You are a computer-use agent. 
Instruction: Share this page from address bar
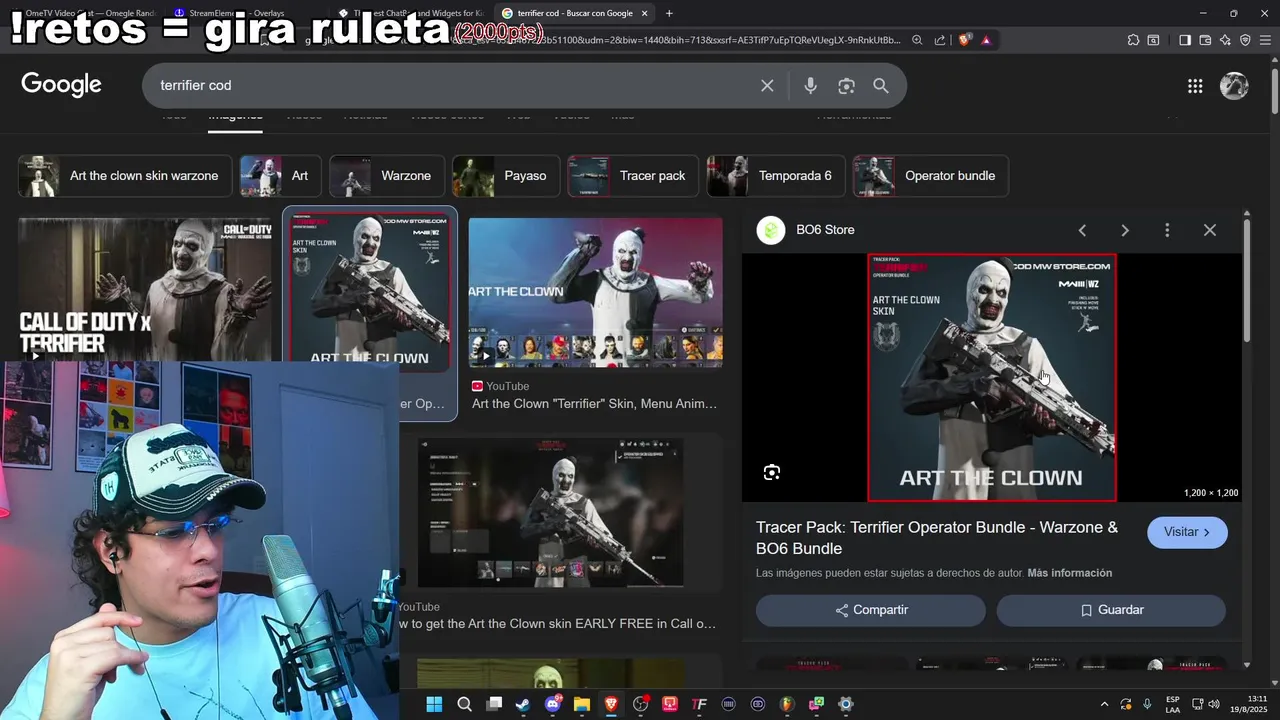click(940, 40)
